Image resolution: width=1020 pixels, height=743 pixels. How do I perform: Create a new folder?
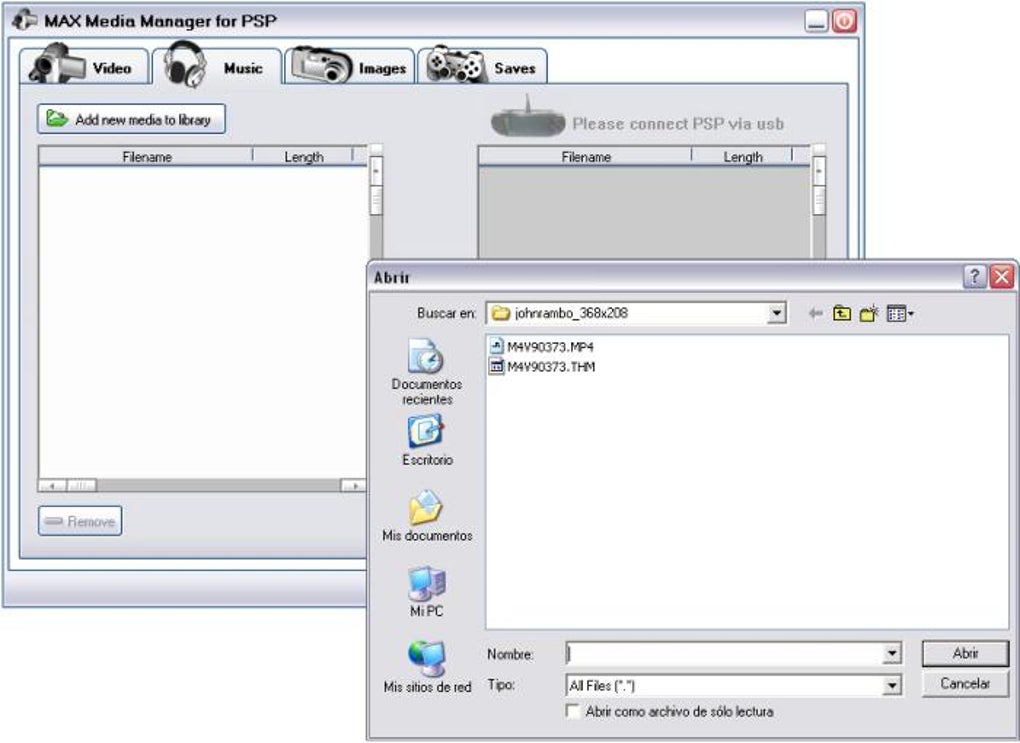click(869, 314)
